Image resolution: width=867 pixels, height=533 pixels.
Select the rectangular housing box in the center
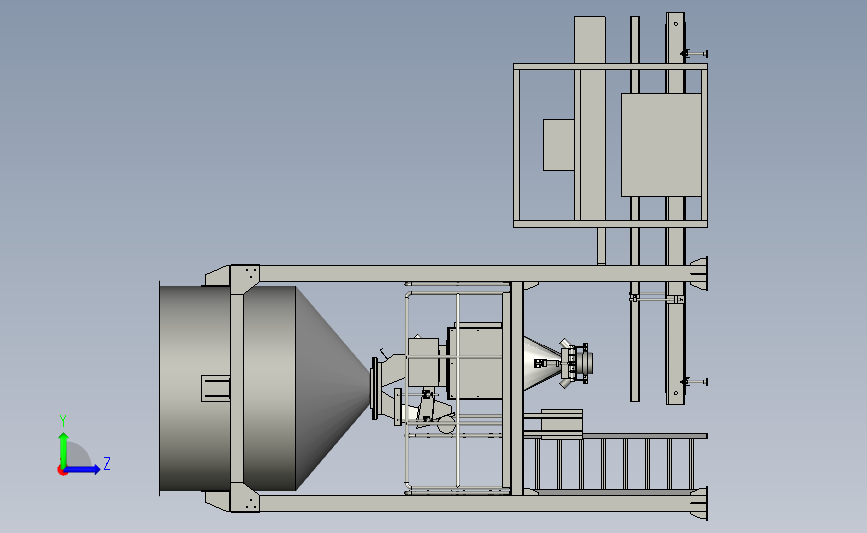(474, 362)
